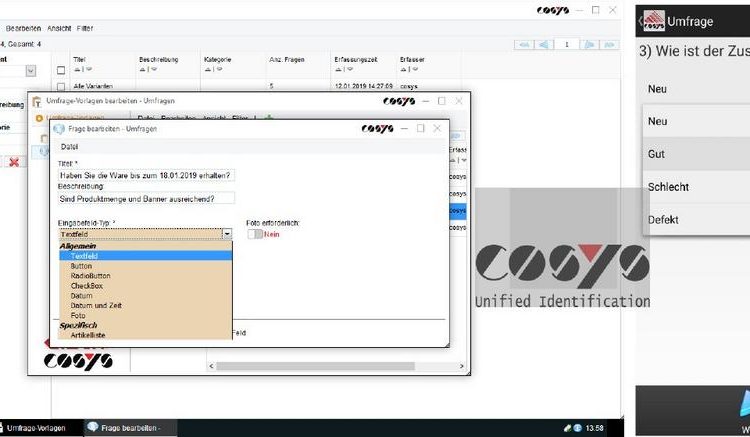
Task: Toggle the Foto erforderlich switch
Action: (x=255, y=234)
